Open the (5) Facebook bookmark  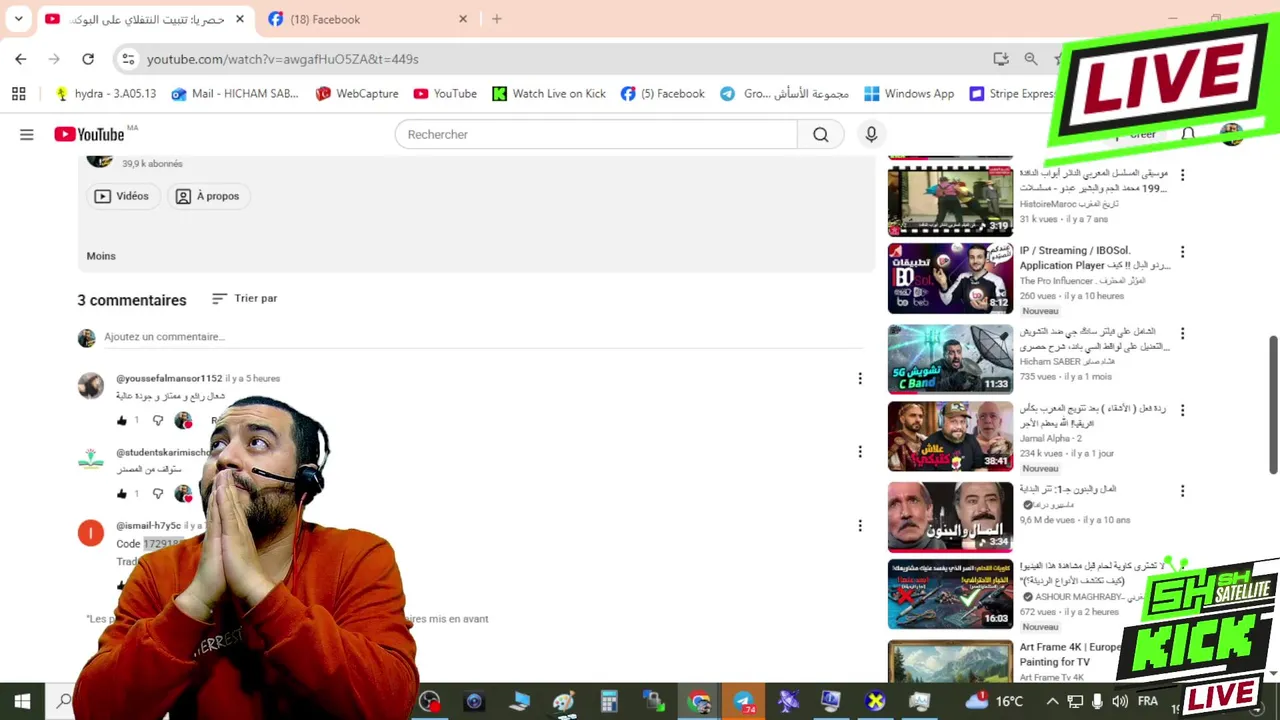[662, 93]
